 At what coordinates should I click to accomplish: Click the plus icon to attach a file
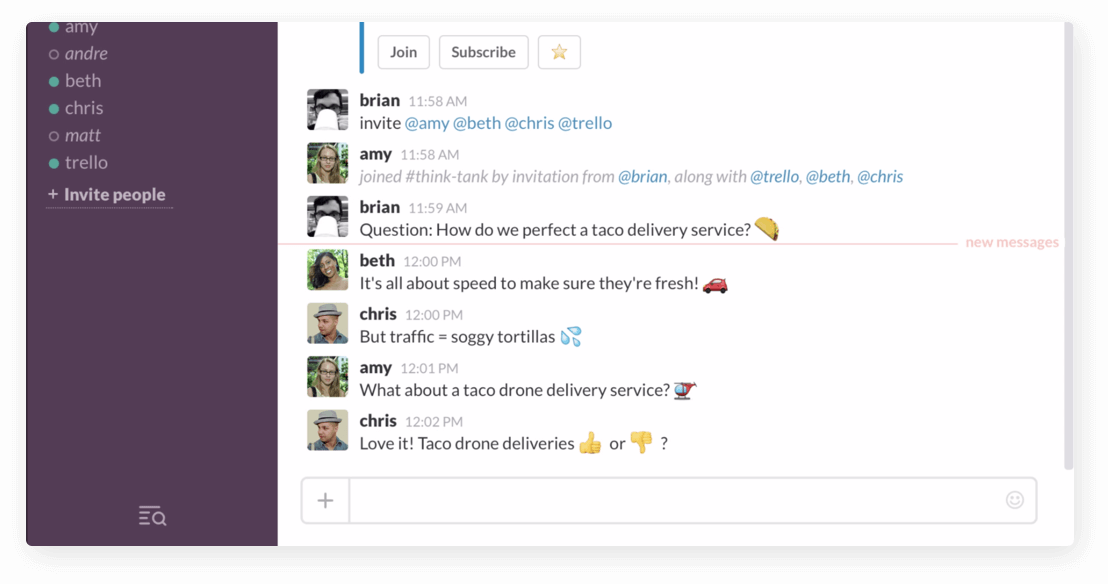[x=325, y=500]
